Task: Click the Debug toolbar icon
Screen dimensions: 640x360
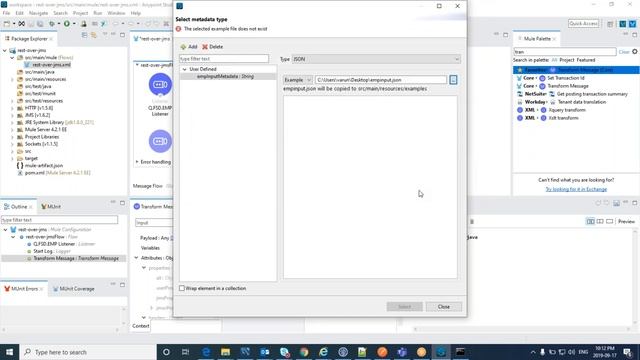Action: tap(52, 24)
